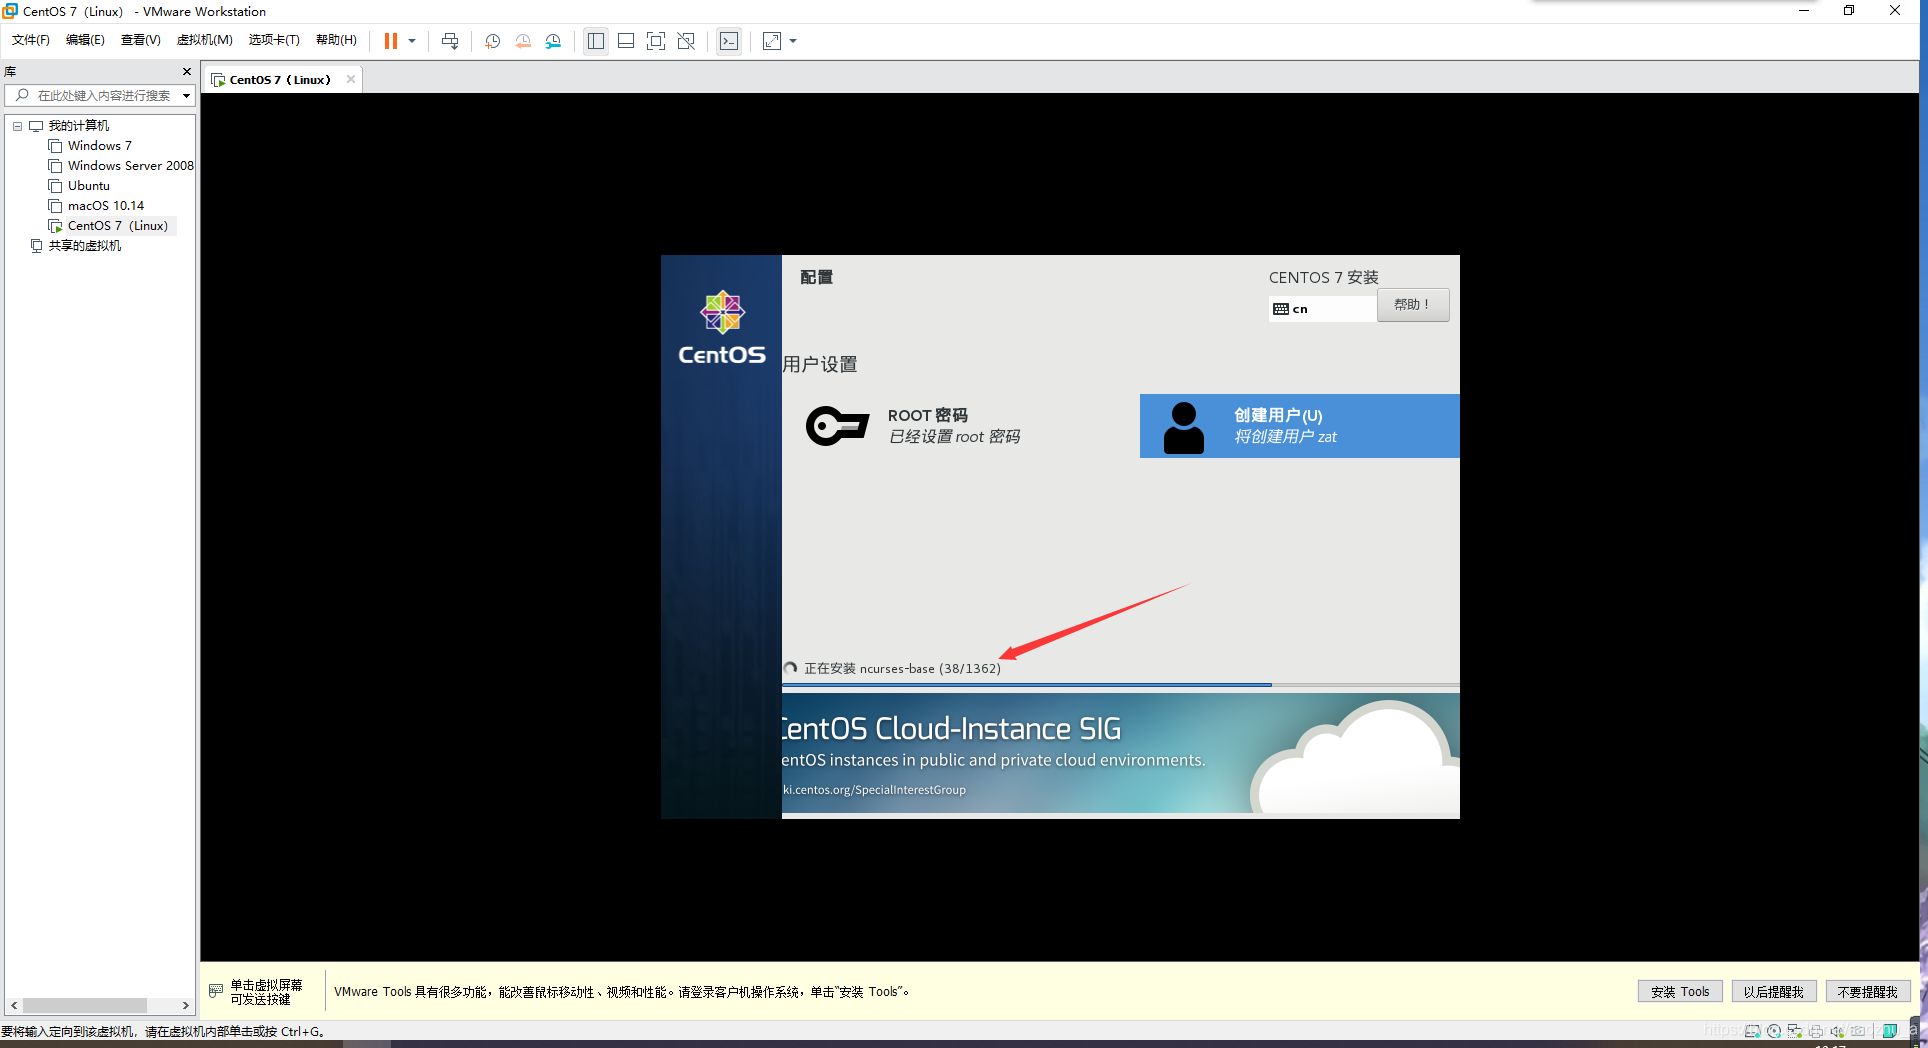Select 我的计算机 in the library tree

tap(79, 126)
